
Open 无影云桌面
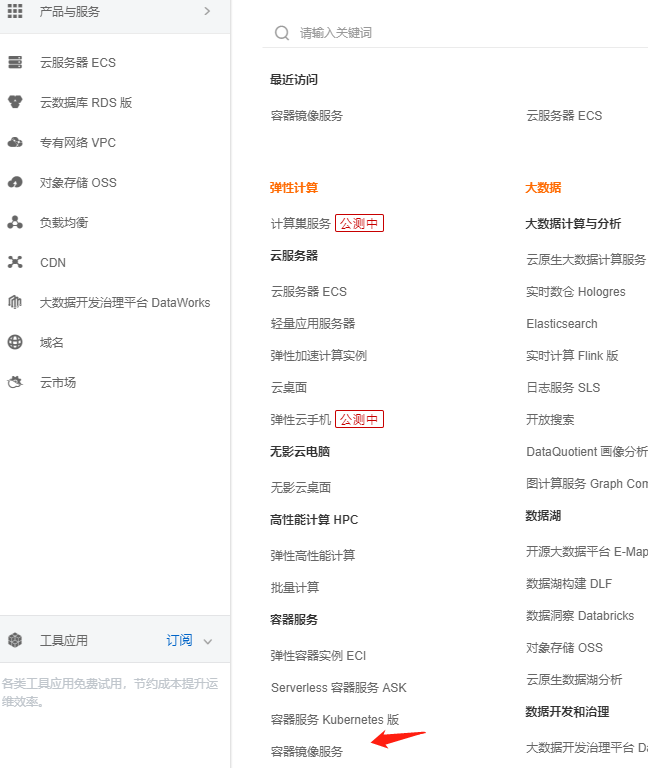point(301,487)
